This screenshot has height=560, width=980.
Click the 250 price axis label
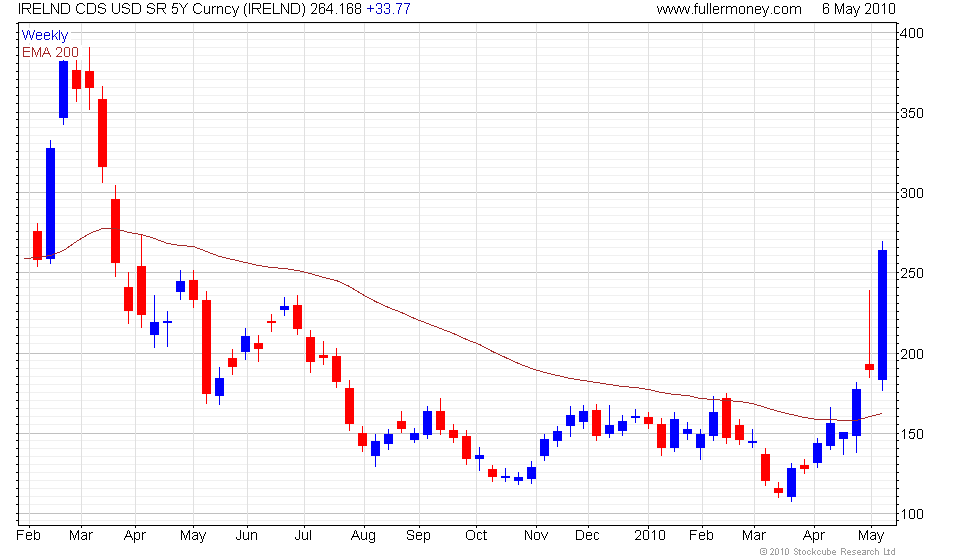point(912,273)
